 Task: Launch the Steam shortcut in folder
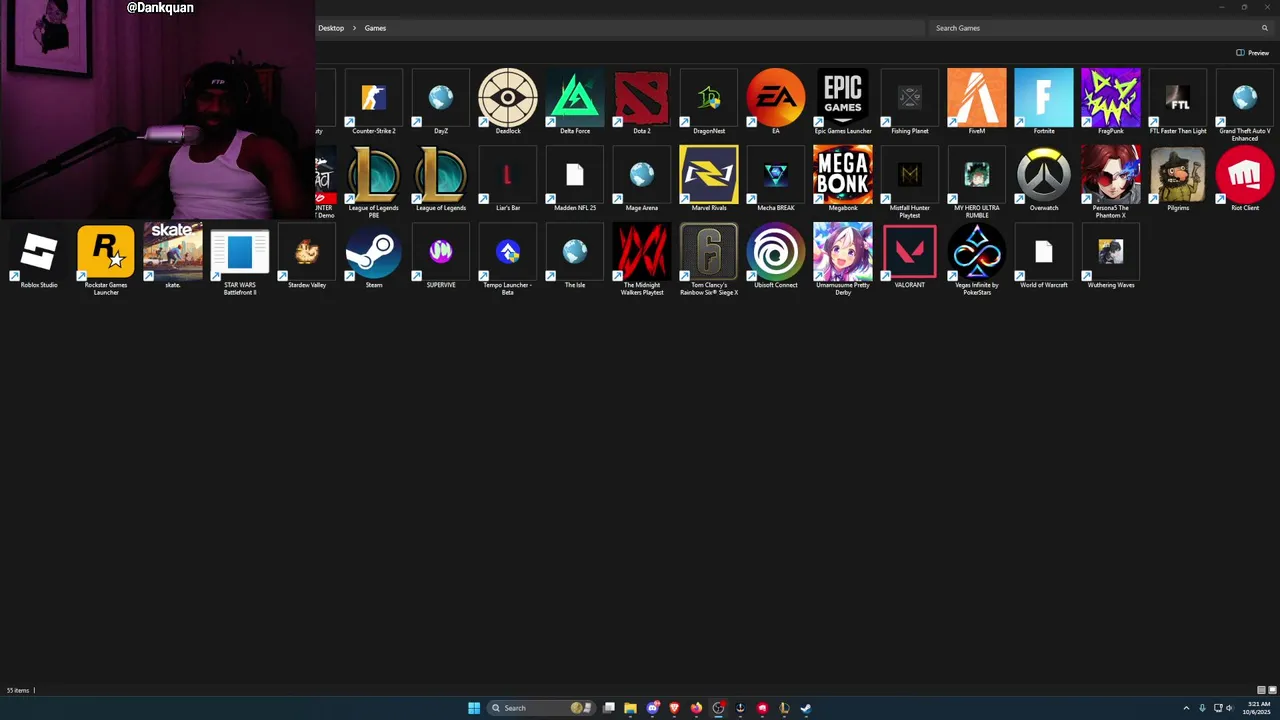(374, 255)
